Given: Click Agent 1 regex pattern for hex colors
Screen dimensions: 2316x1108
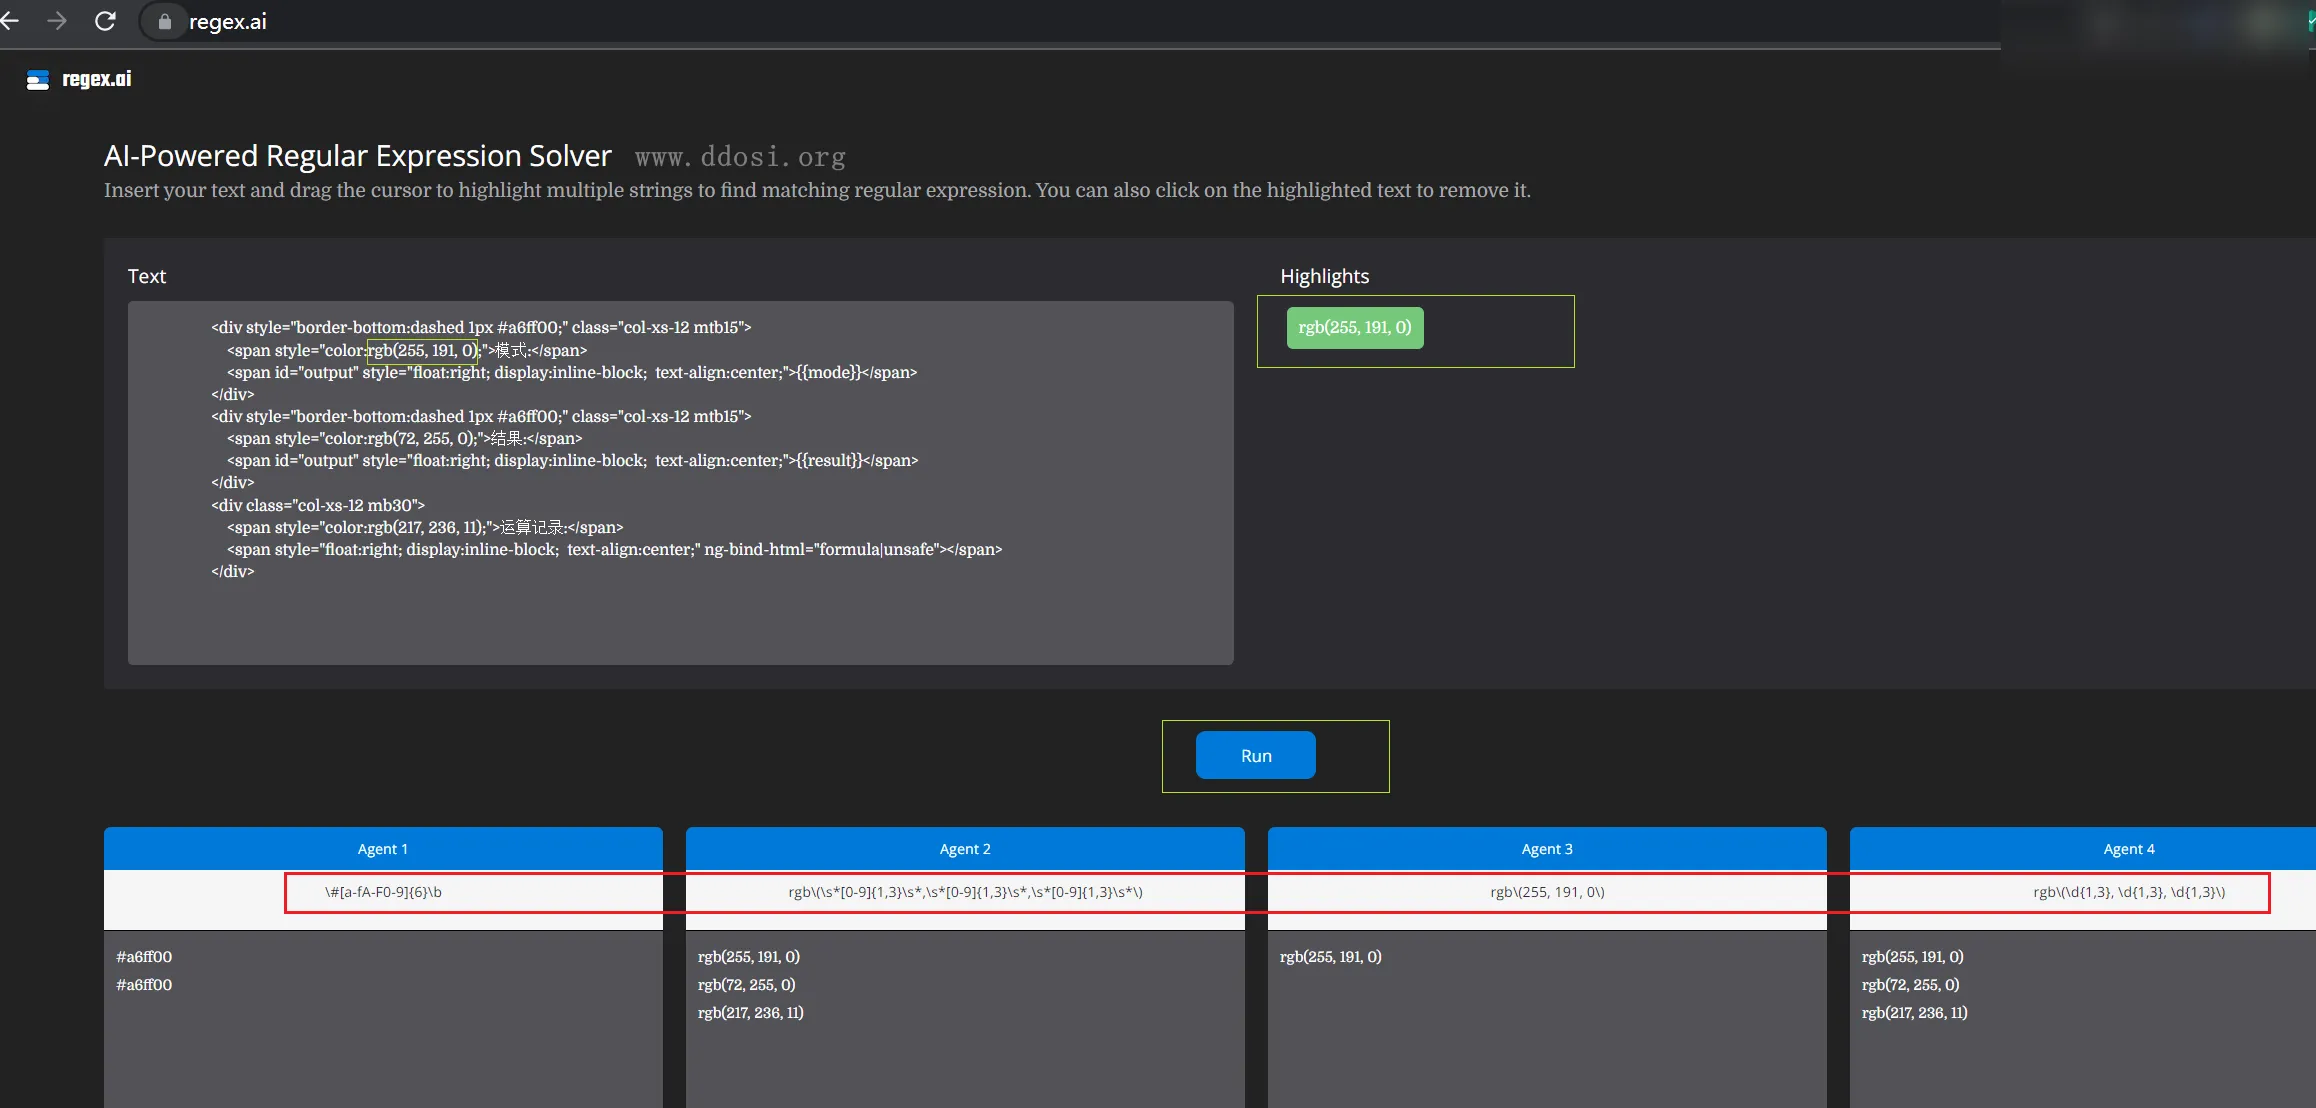Looking at the screenshot, I should coord(383,892).
